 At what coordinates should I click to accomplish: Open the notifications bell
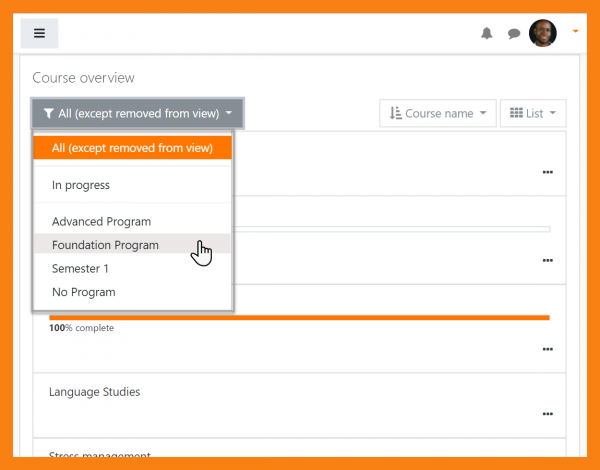[x=487, y=33]
